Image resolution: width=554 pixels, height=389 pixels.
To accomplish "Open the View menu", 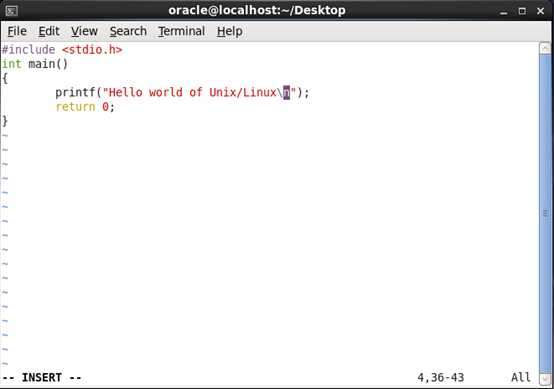I will [x=84, y=31].
